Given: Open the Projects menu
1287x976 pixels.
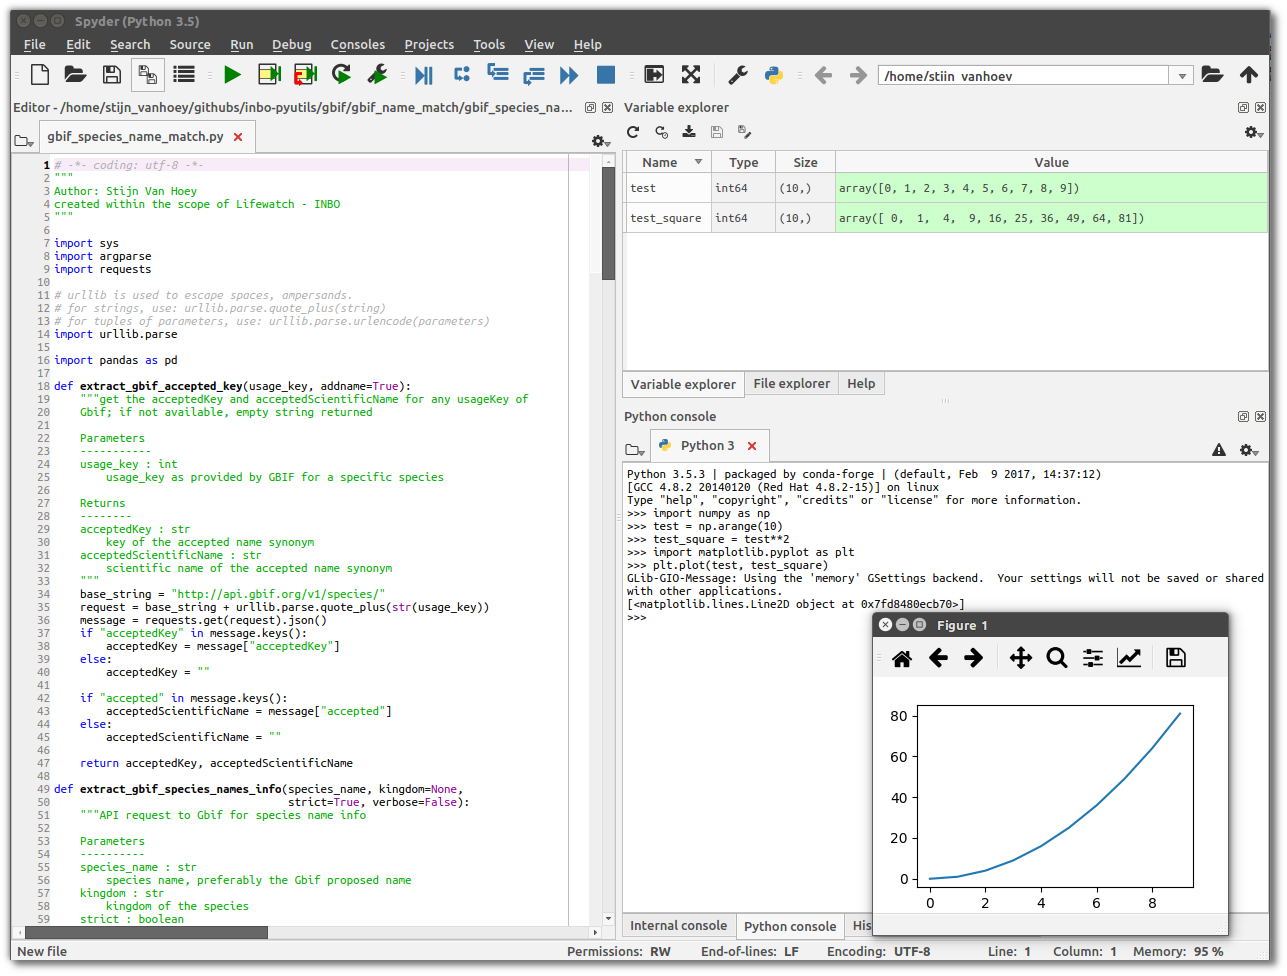Looking at the screenshot, I should point(429,44).
